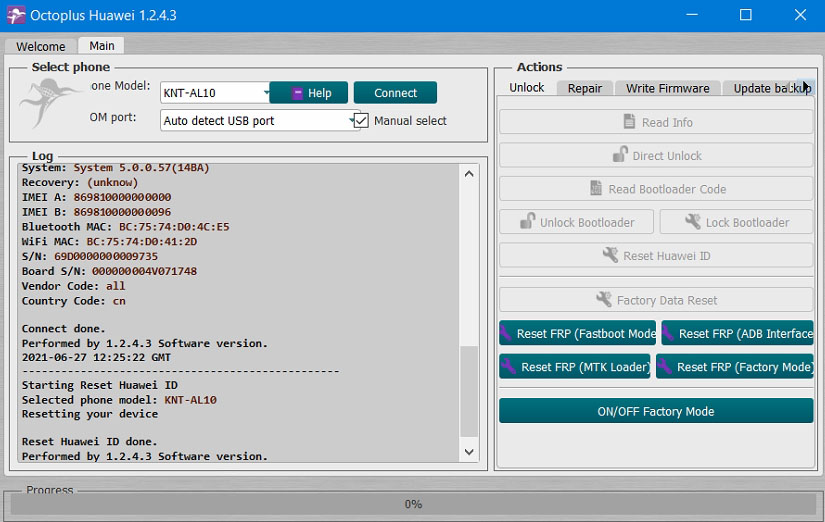Click the Direct Unlock button

(656, 155)
